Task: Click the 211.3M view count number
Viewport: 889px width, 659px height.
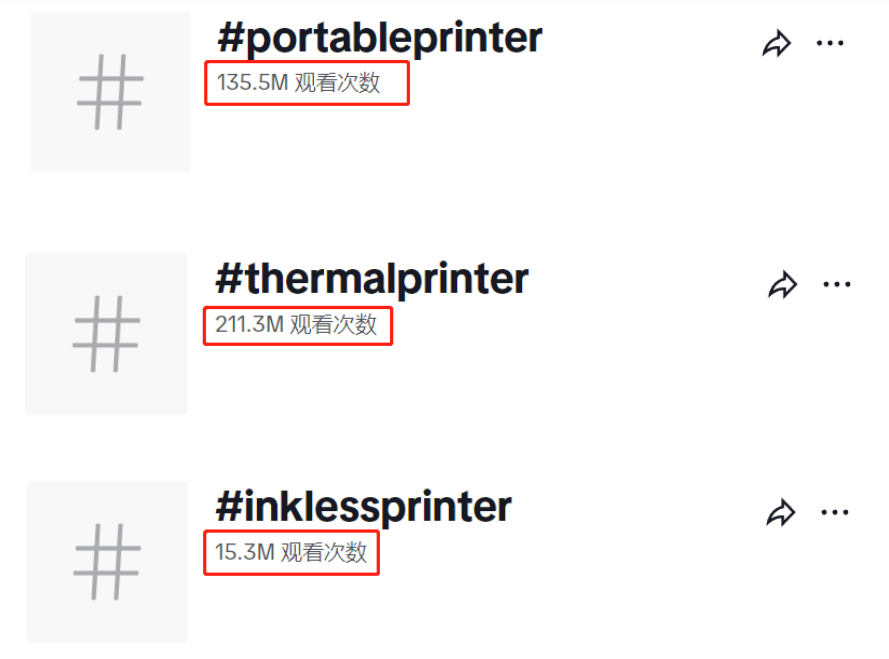Action: coord(249,325)
